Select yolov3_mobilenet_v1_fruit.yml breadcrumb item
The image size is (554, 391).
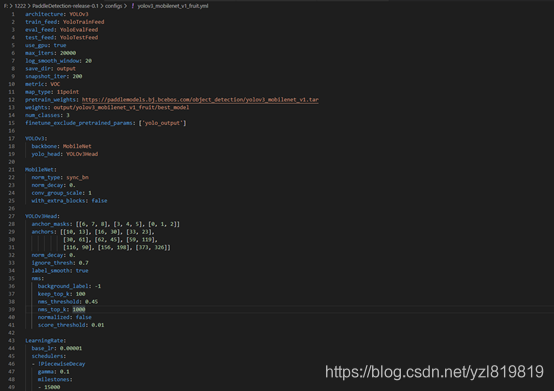(x=173, y=6)
